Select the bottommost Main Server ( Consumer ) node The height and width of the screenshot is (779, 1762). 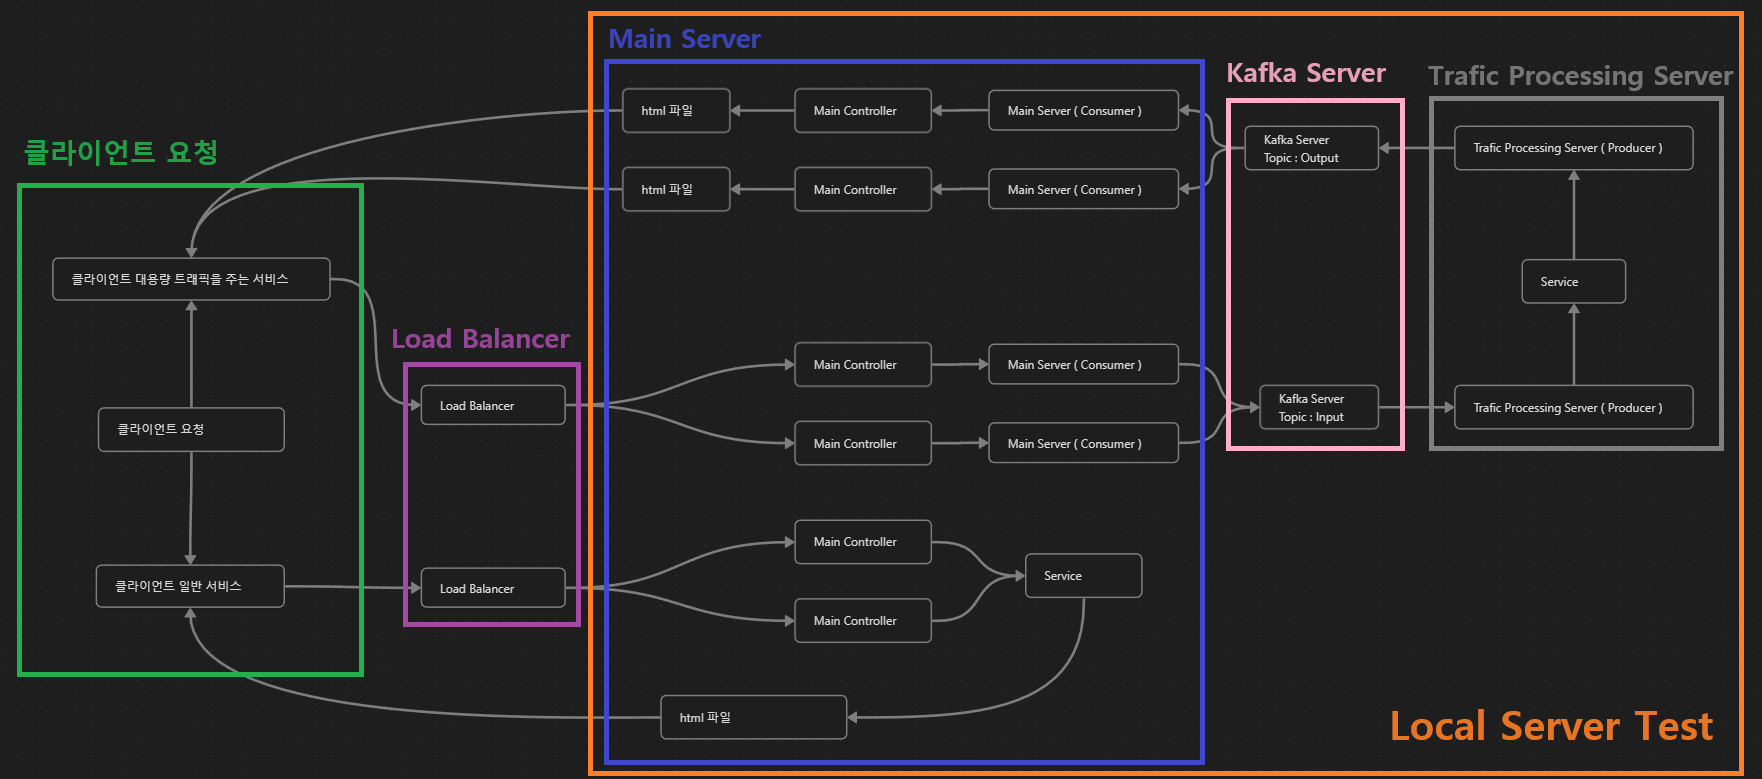pyautogui.click(x=1083, y=443)
